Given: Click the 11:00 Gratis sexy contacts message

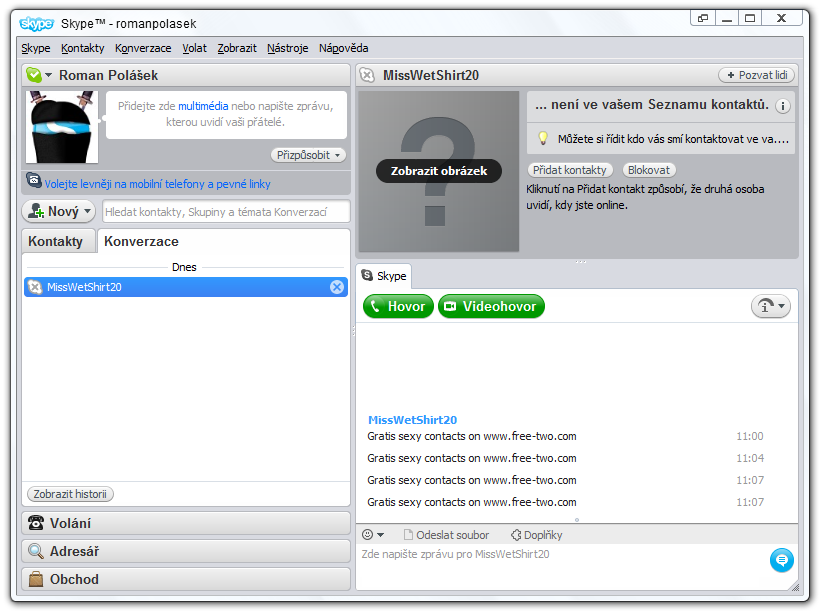Looking at the screenshot, I should pos(472,436).
